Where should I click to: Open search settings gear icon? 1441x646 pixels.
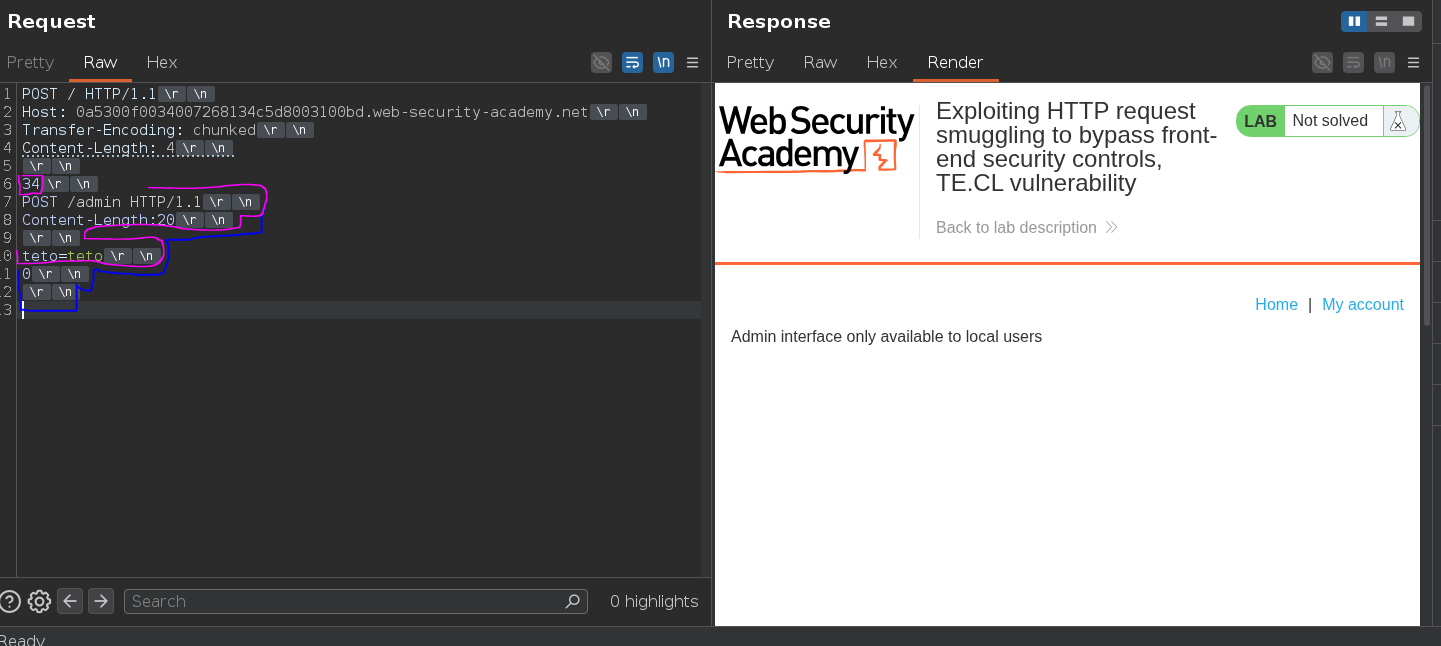(x=39, y=601)
